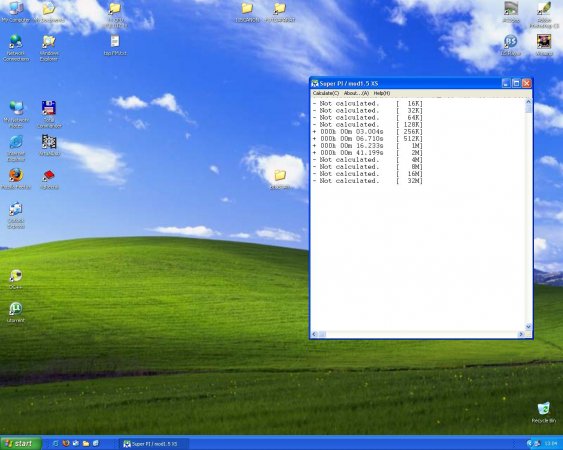
Task: Launch the Windows Explorer desktop shortcut
Action: pyautogui.click(x=49, y=48)
